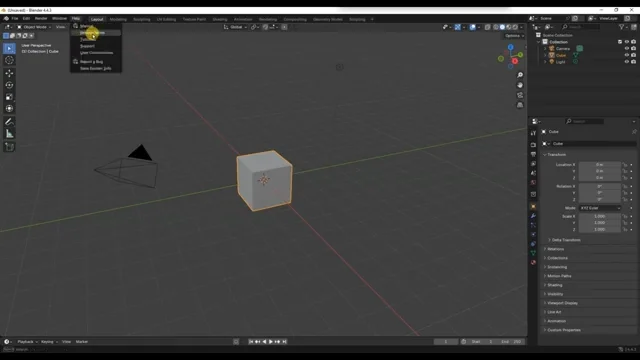Click the outliner search field

tap(581, 27)
